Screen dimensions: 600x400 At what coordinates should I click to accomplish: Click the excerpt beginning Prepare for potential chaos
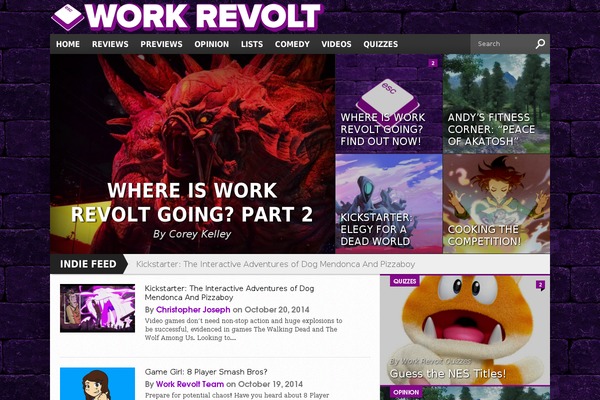coord(237,395)
